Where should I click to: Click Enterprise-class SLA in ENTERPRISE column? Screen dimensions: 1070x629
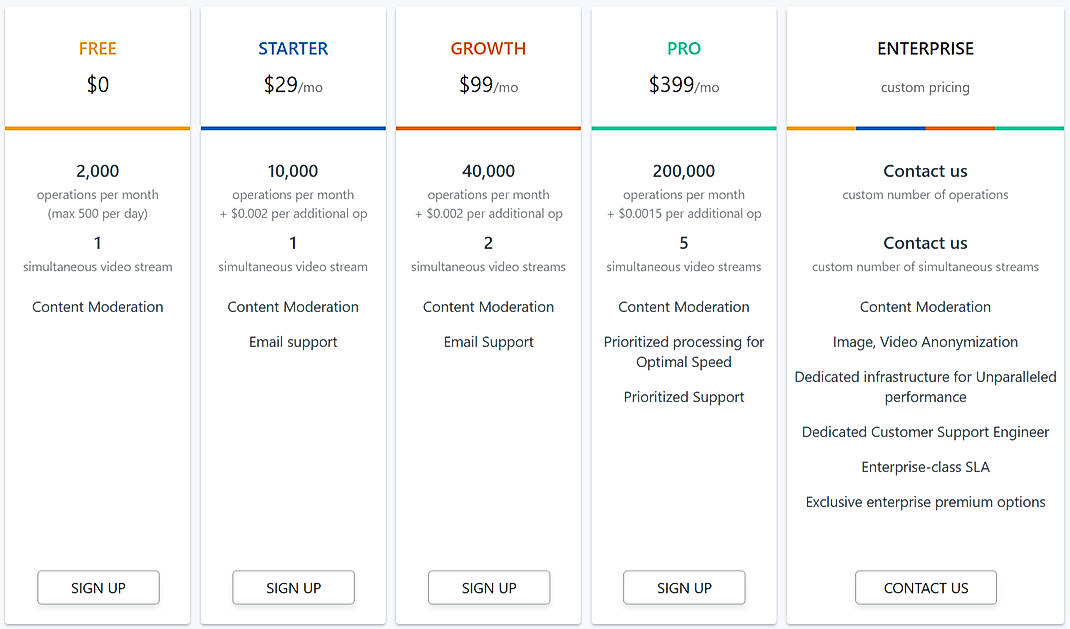pyautogui.click(x=925, y=467)
